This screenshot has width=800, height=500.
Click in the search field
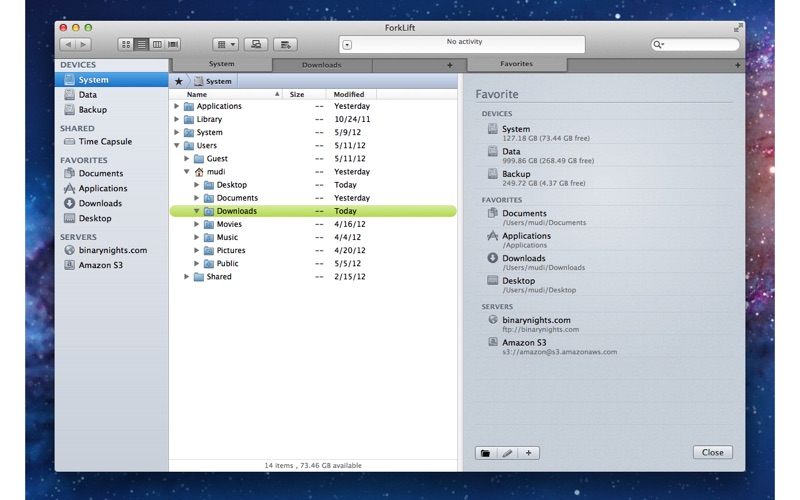(x=699, y=45)
